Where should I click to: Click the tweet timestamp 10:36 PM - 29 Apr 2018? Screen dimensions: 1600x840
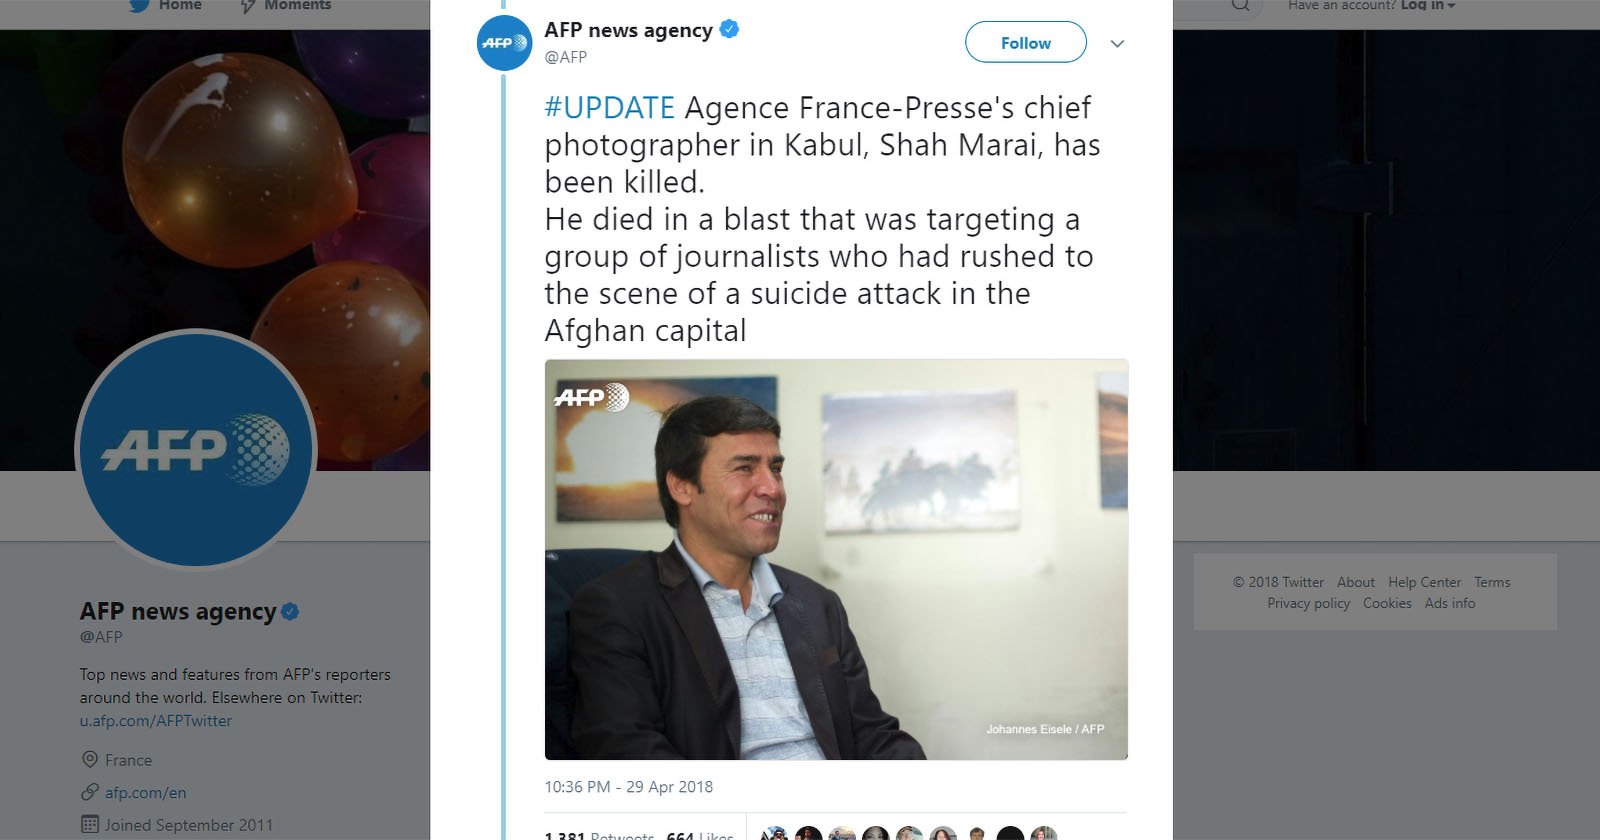(628, 787)
